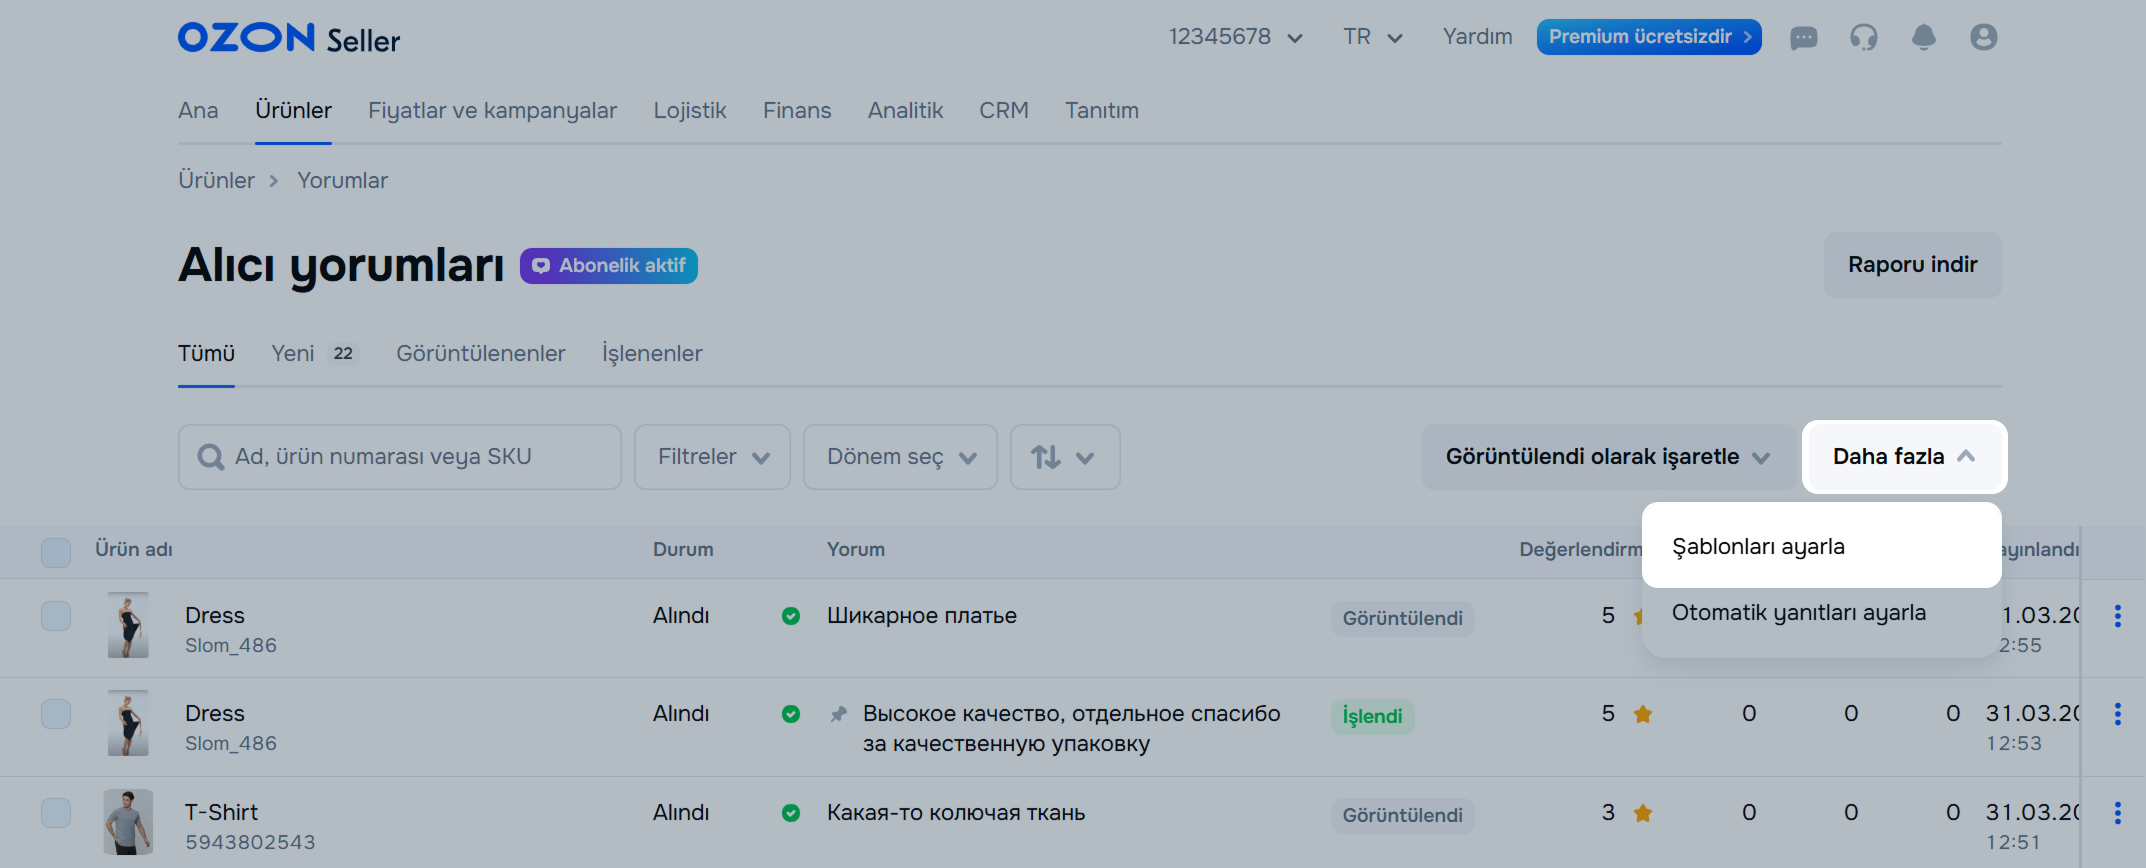Image resolution: width=2146 pixels, height=868 pixels.
Task: Click the review search input field
Action: pyautogui.click(x=400, y=457)
